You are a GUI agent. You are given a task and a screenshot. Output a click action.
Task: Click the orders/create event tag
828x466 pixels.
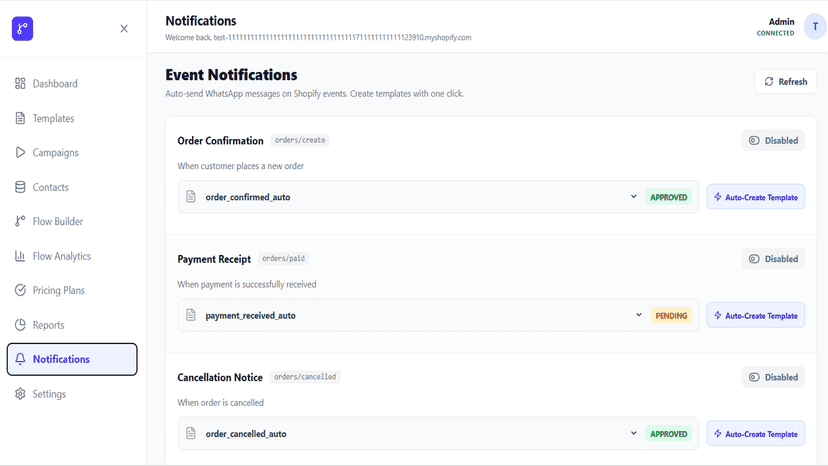(x=300, y=140)
